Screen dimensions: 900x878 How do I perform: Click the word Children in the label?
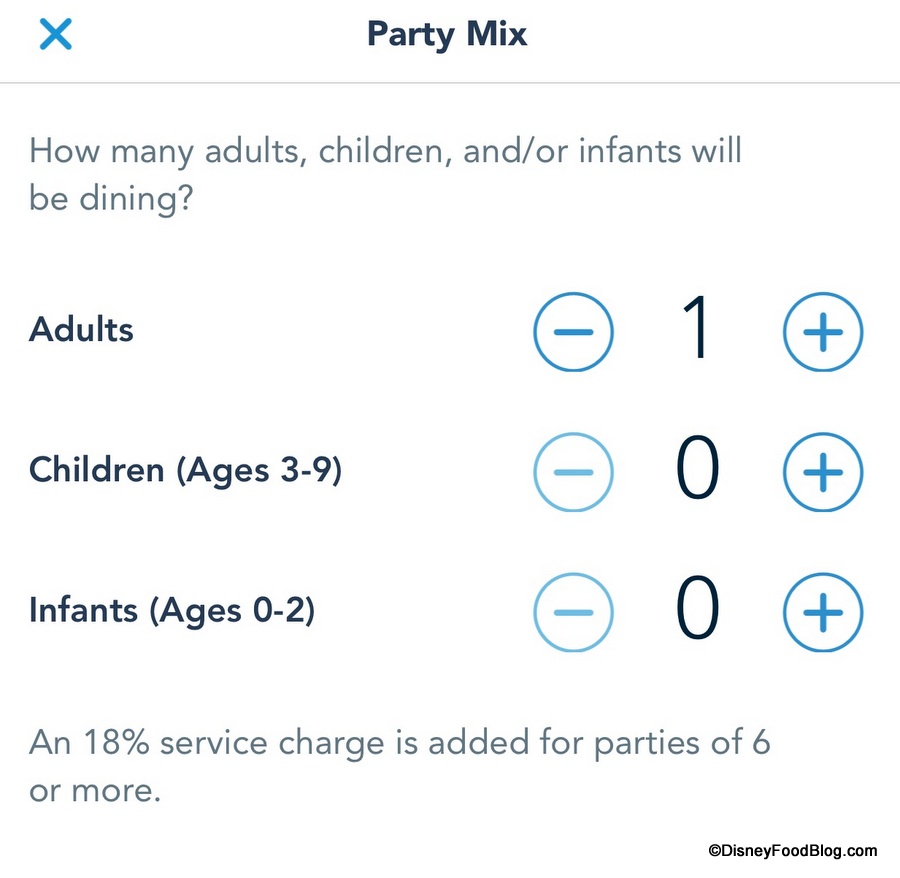(97, 470)
